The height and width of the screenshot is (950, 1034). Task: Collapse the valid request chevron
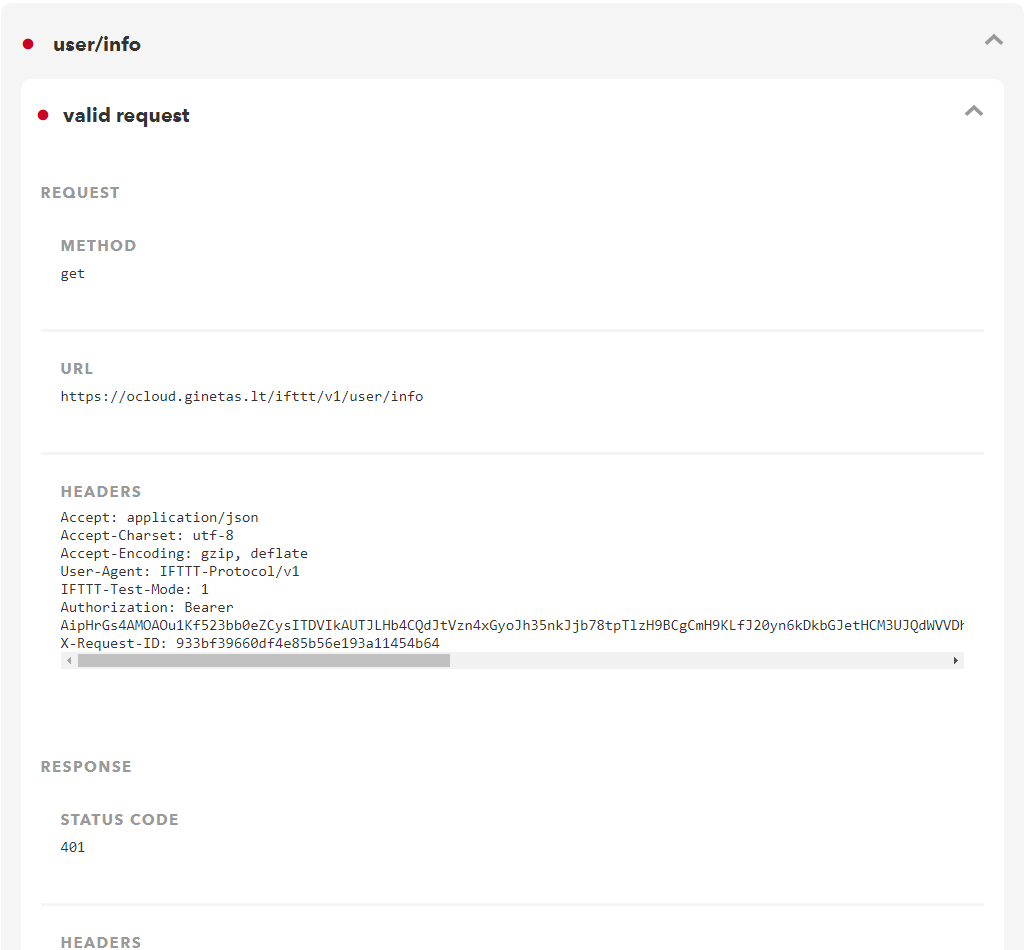[973, 111]
